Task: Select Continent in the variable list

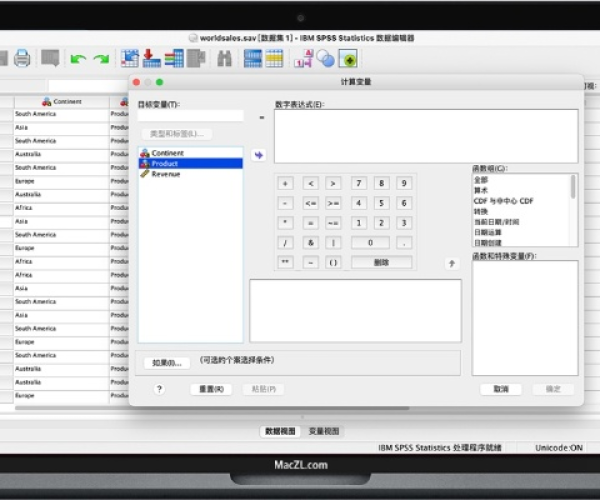Action: pos(191,153)
